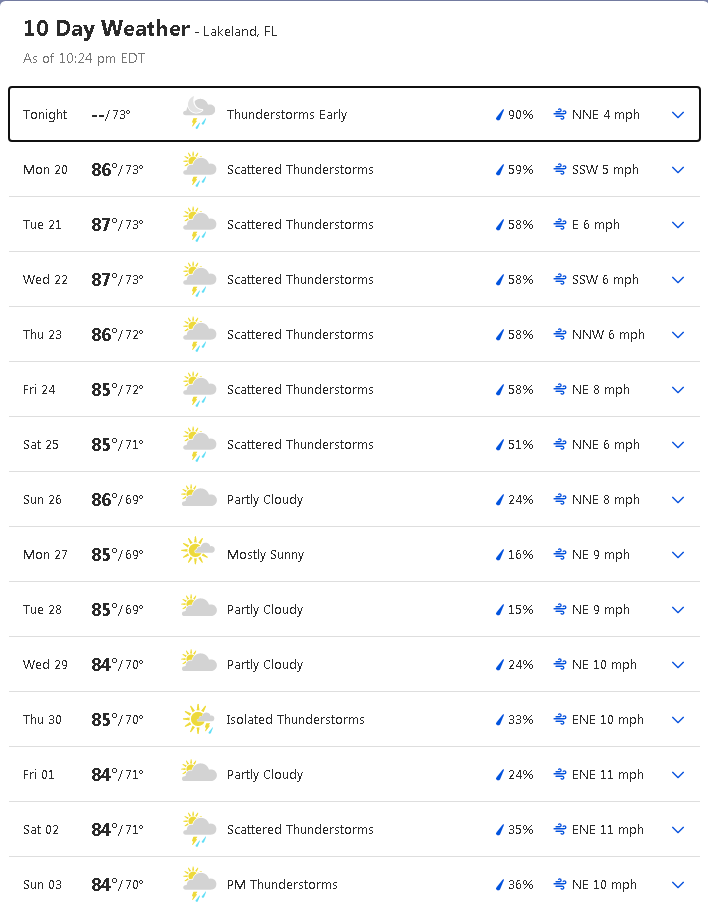Expand Mon 20 forecast with chevron
Image resolution: width=708 pixels, height=904 pixels.
[x=678, y=170]
